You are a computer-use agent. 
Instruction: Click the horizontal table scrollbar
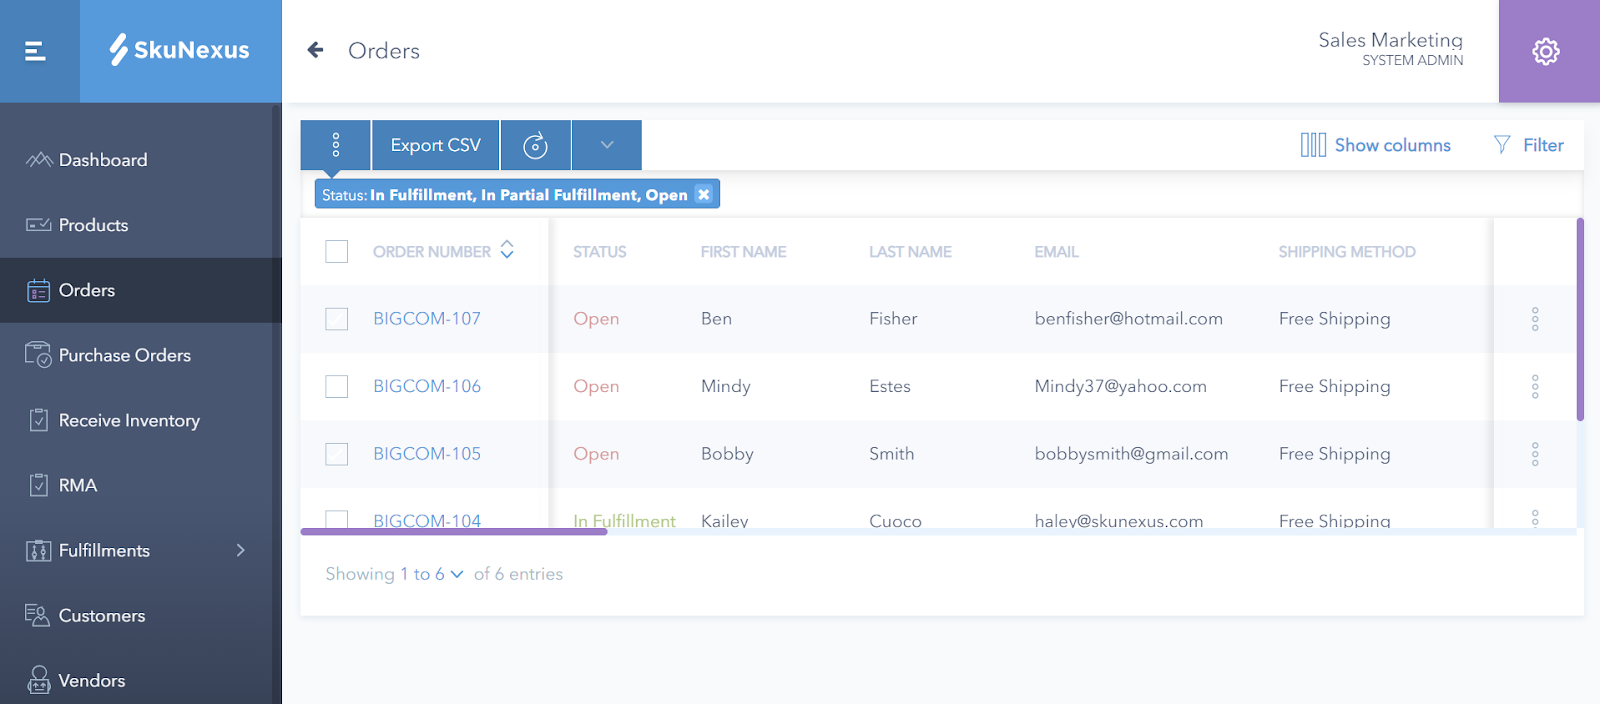click(454, 532)
